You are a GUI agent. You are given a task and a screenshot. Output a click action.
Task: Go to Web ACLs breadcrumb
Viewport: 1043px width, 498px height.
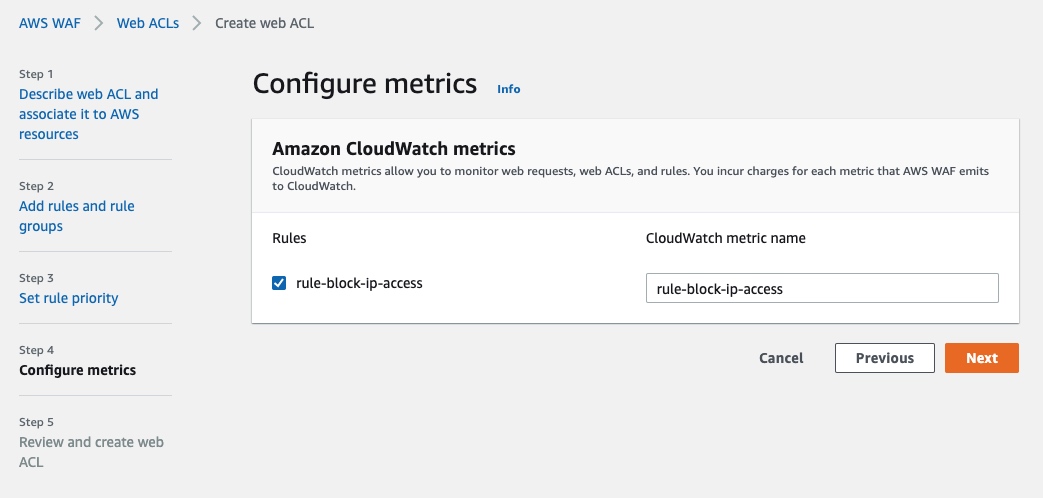(148, 22)
